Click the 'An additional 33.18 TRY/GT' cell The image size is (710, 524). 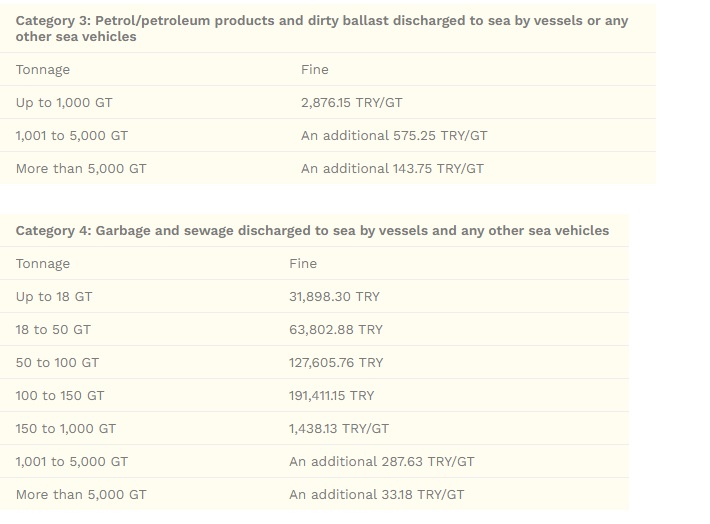(376, 494)
